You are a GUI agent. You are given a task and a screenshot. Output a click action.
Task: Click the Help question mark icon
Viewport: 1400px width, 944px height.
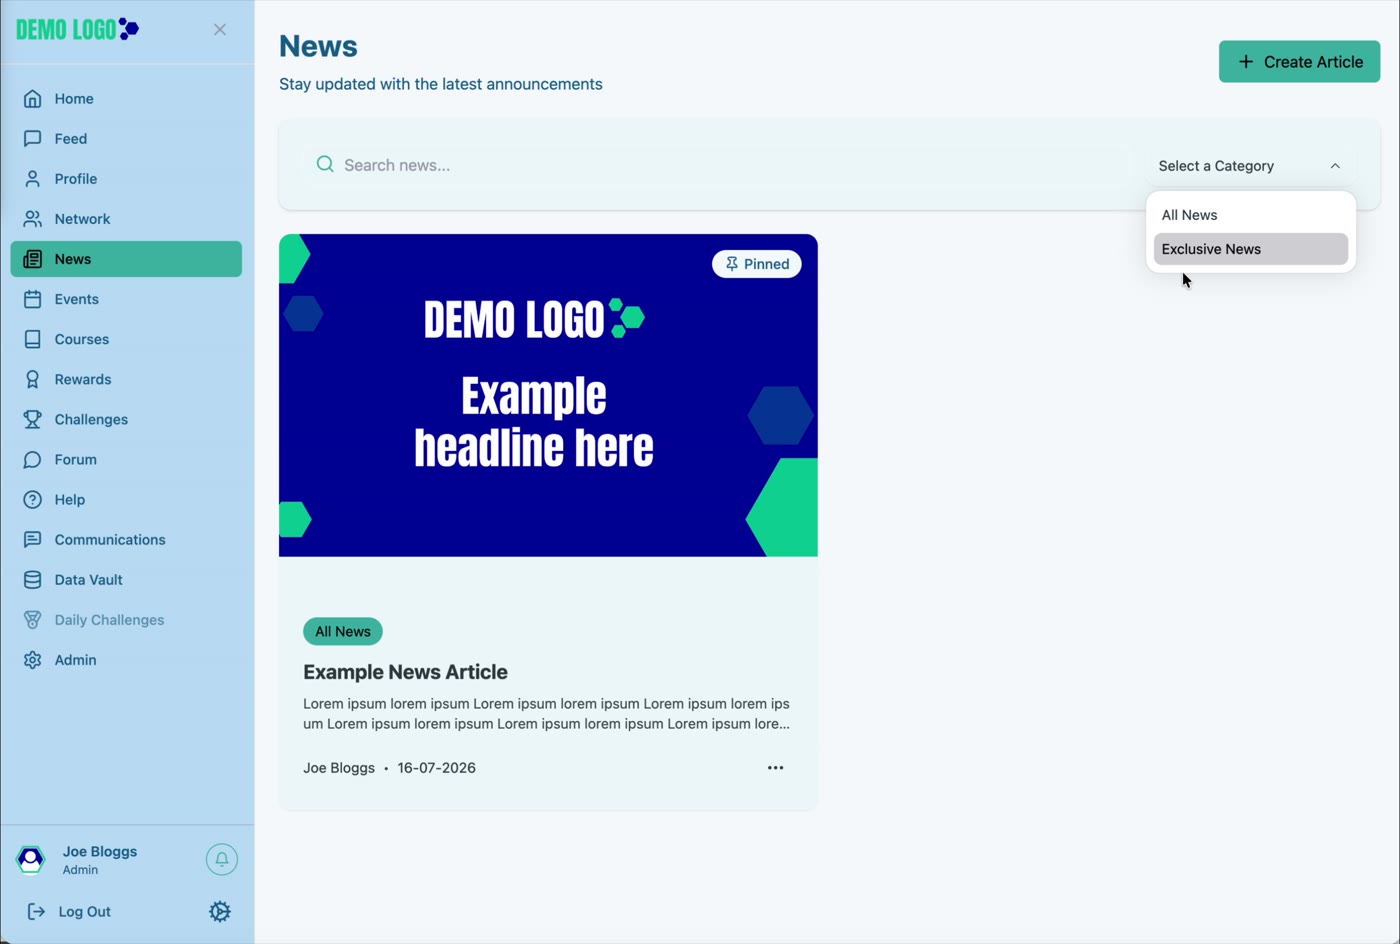point(33,499)
